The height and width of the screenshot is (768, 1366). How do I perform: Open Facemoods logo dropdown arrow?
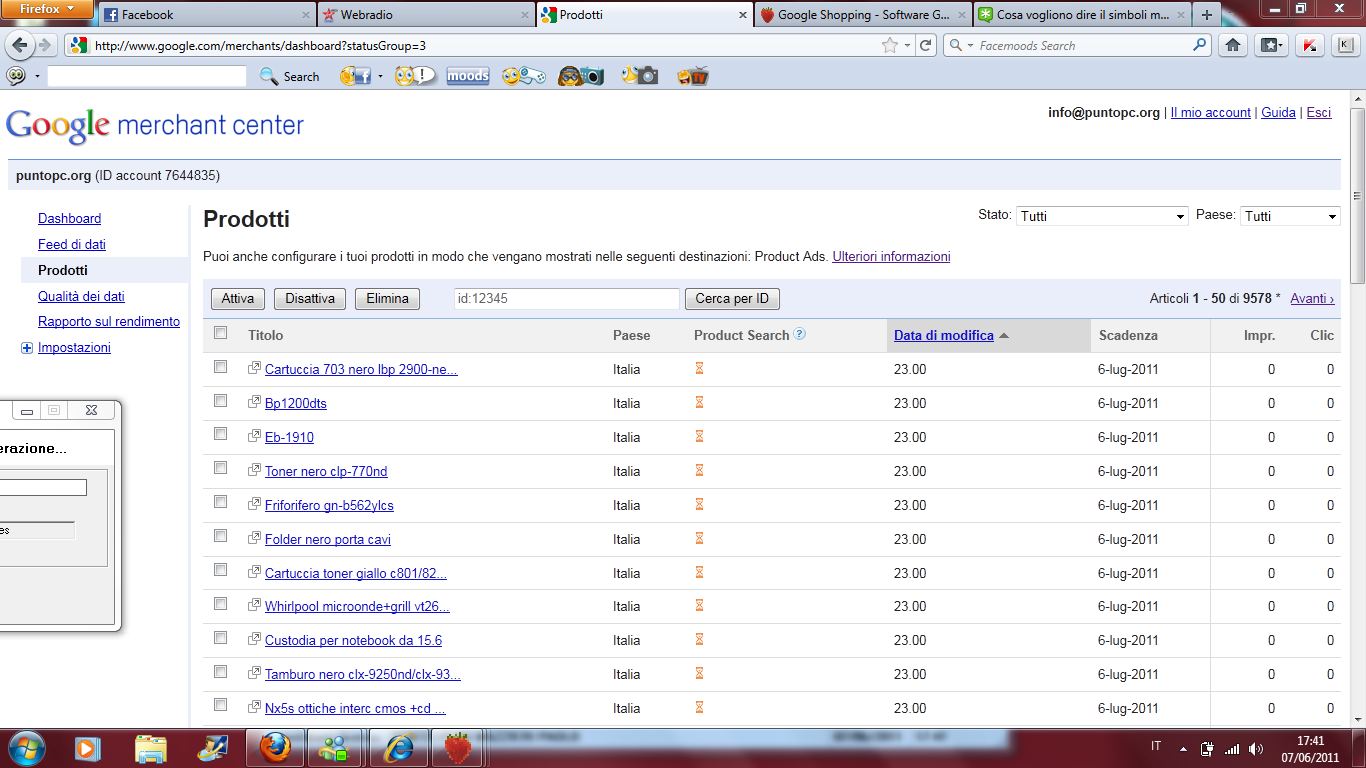click(x=37, y=76)
